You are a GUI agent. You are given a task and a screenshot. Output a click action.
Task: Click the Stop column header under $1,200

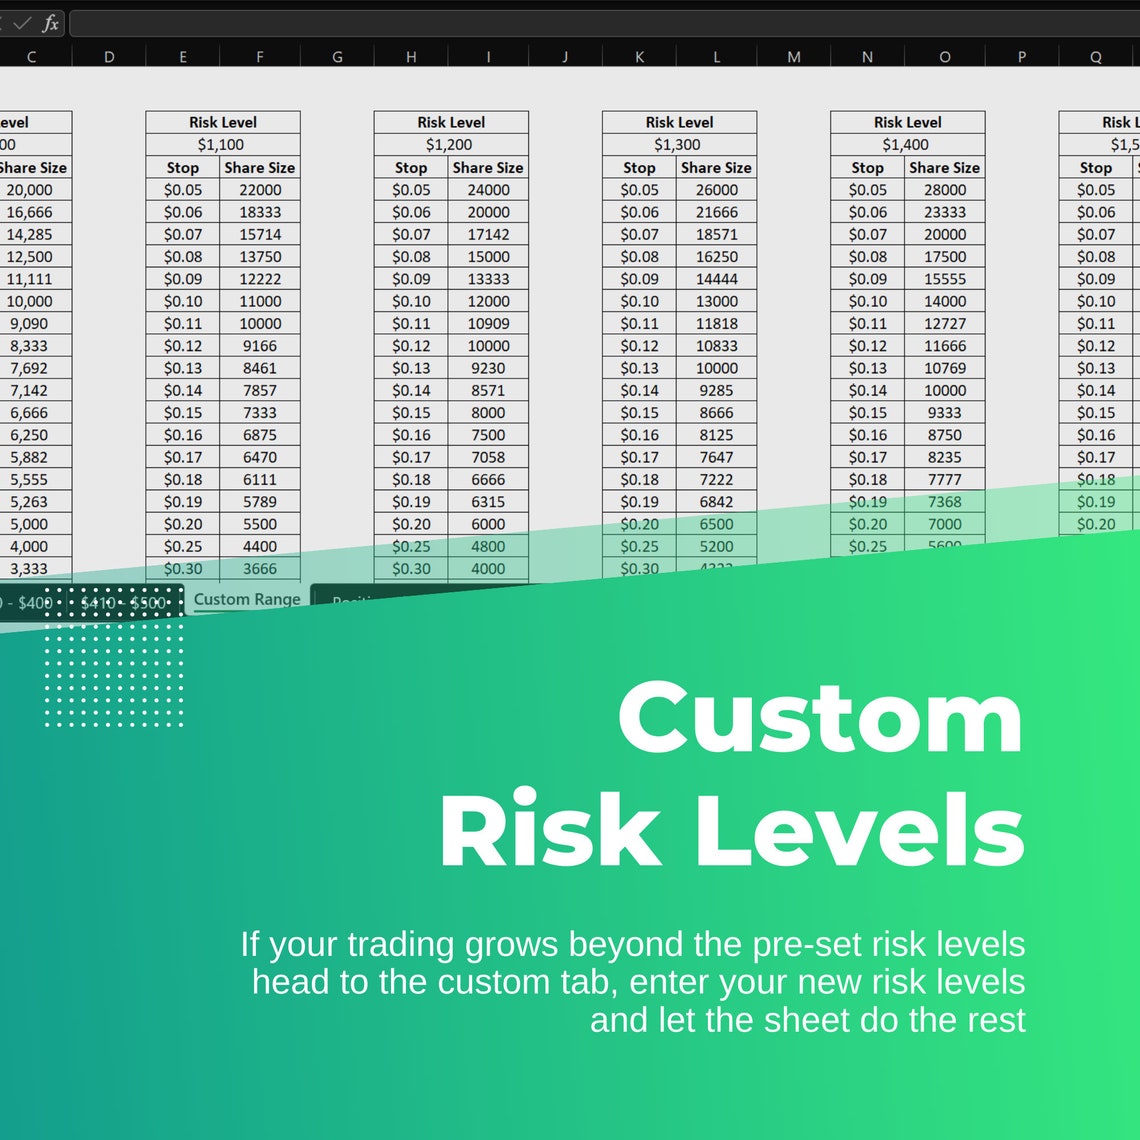coord(411,167)
